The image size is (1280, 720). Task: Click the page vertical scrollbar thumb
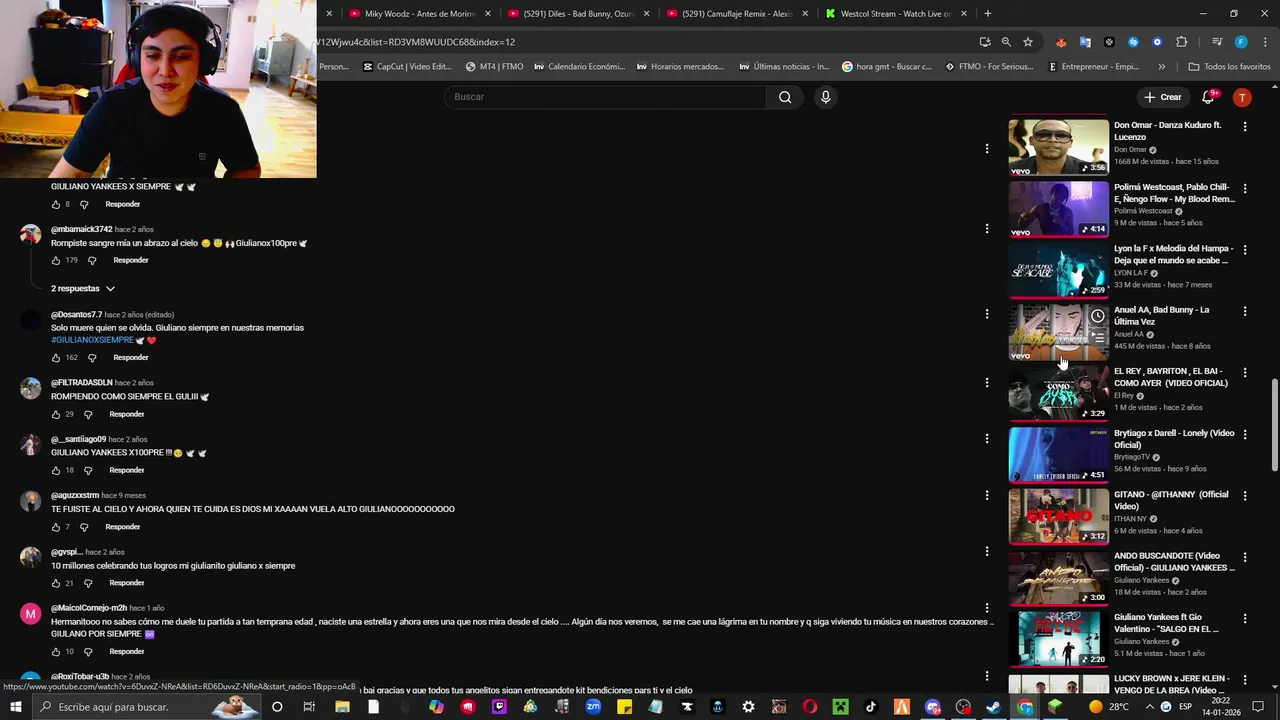pos(1274,424)
